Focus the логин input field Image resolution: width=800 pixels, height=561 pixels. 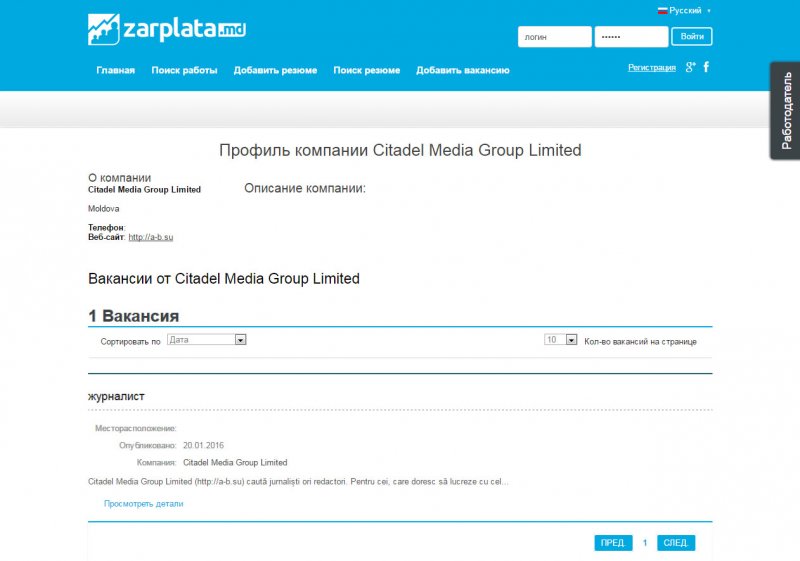point(555,37)
